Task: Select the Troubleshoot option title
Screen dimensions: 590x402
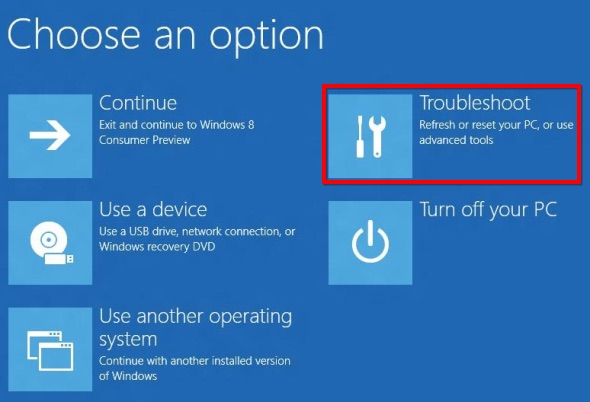Action: click(x=475, y=103)
